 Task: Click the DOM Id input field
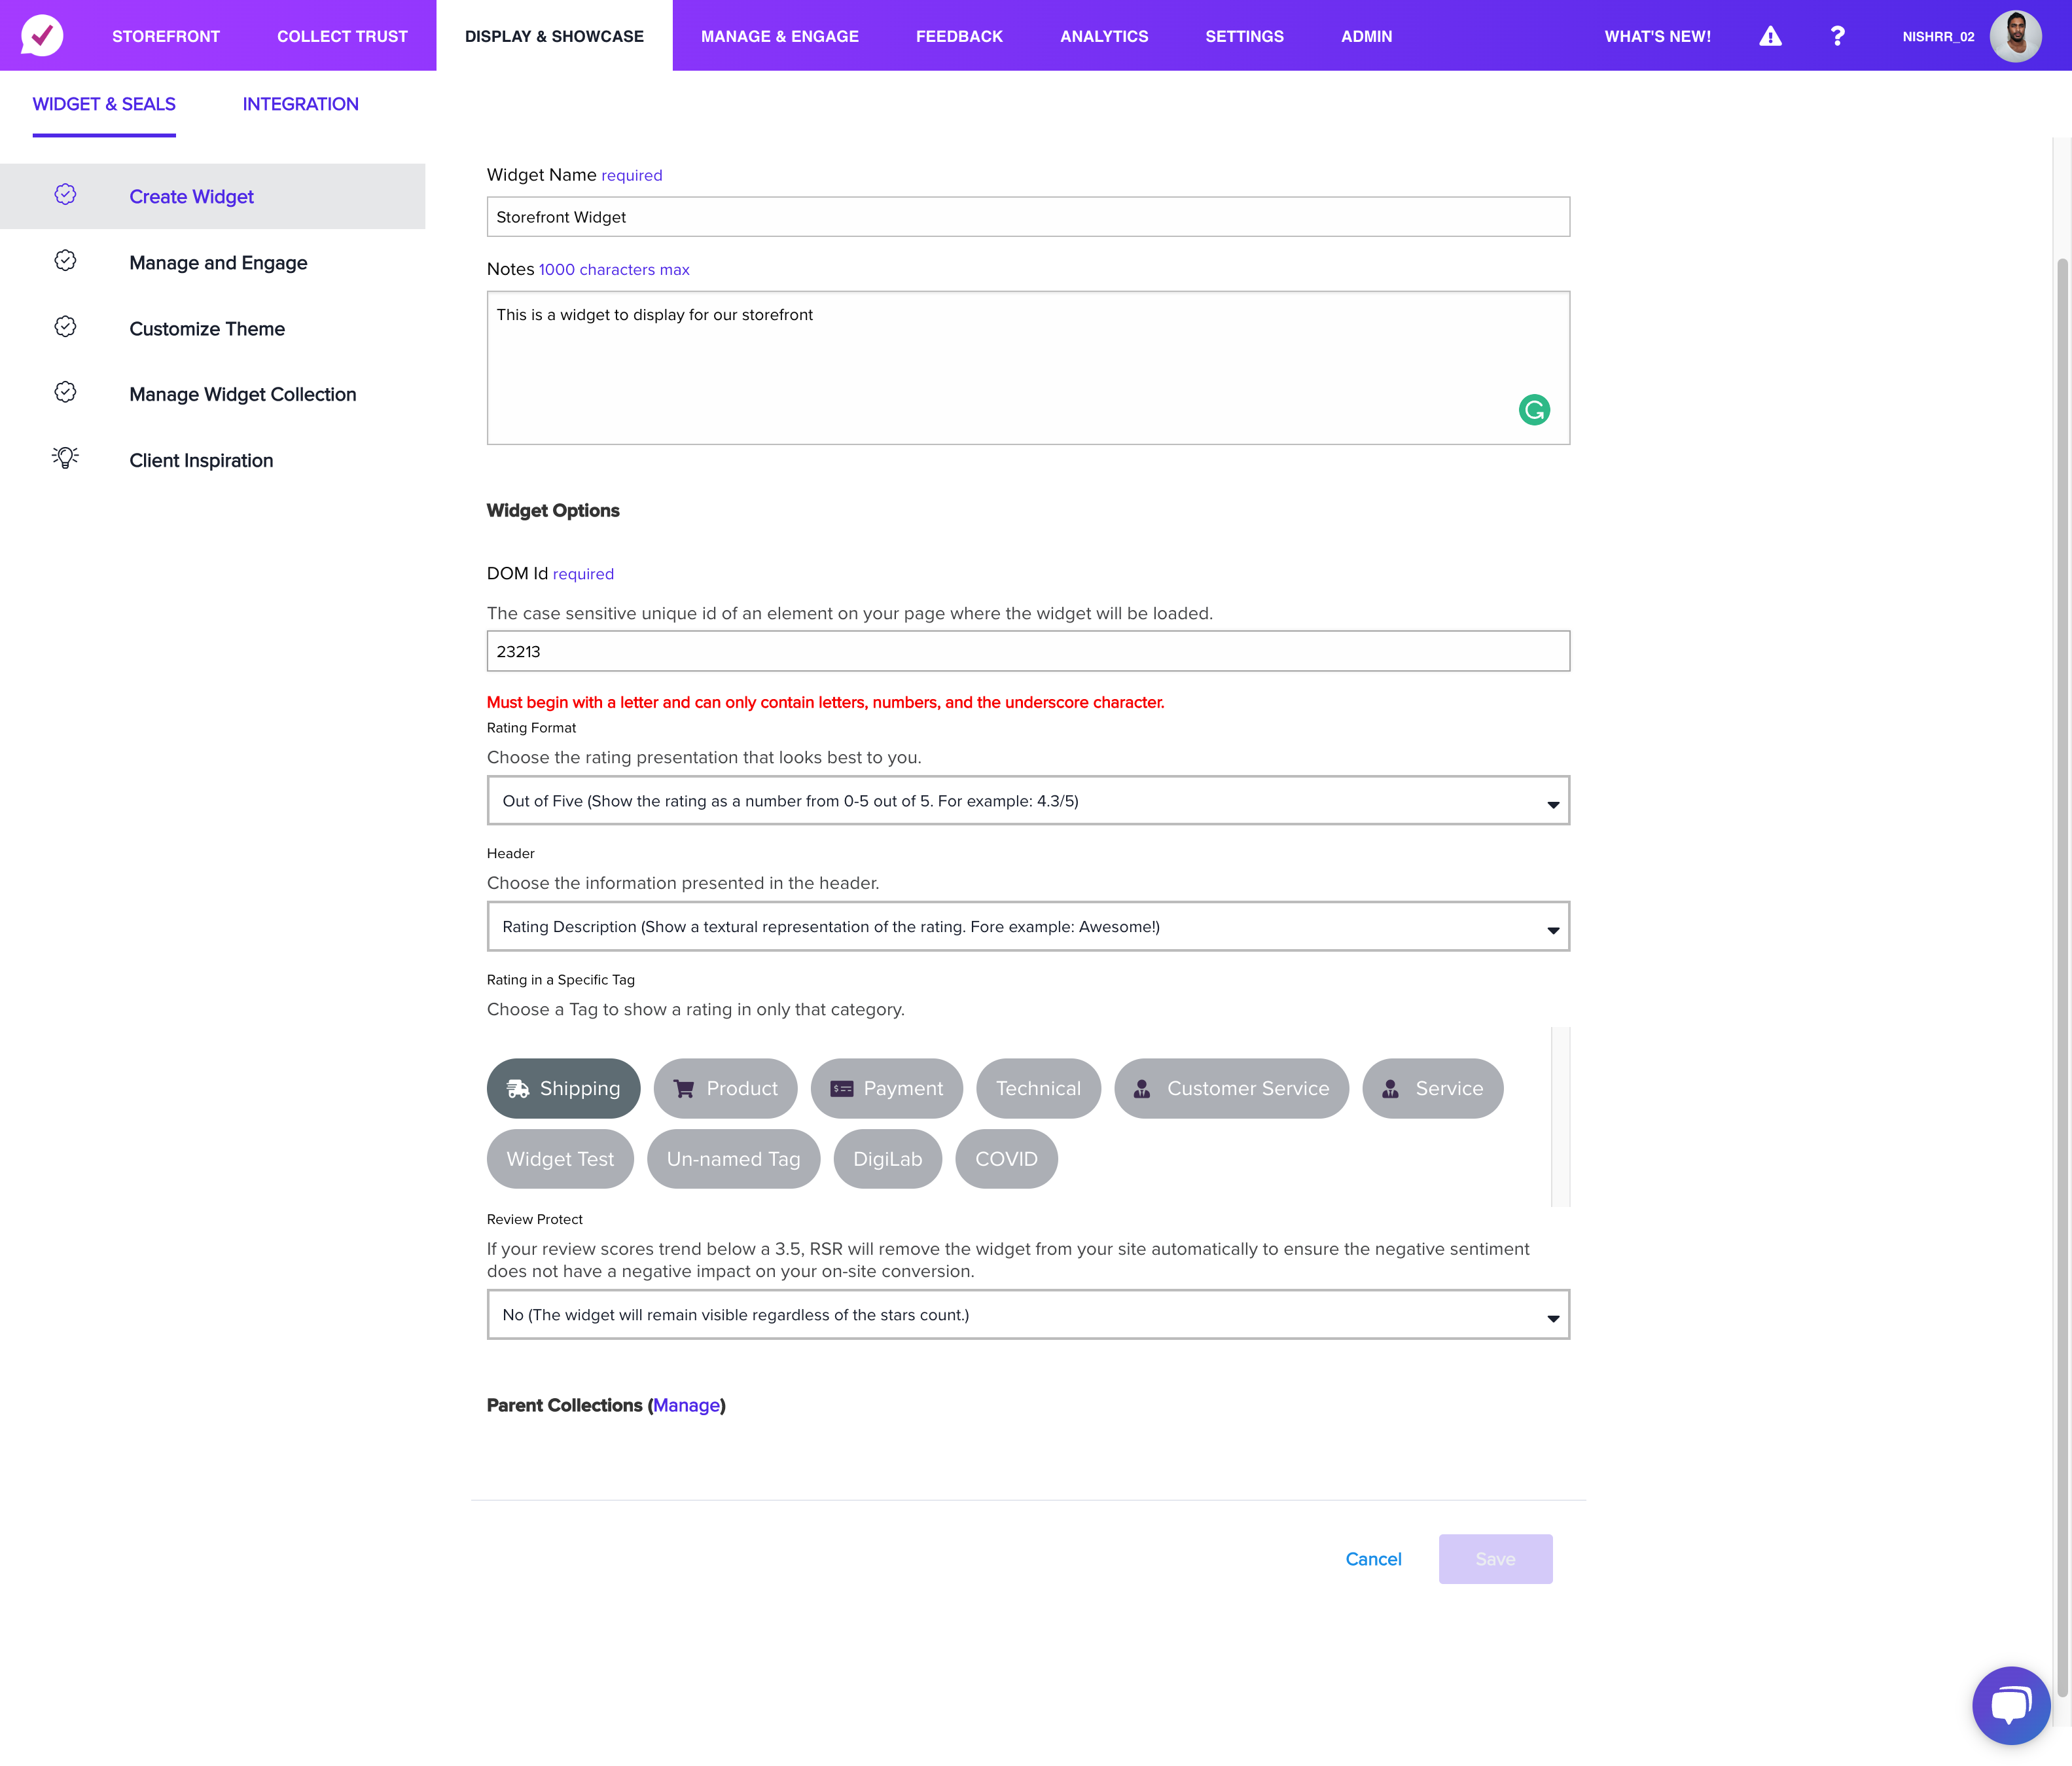point(1028,651)
